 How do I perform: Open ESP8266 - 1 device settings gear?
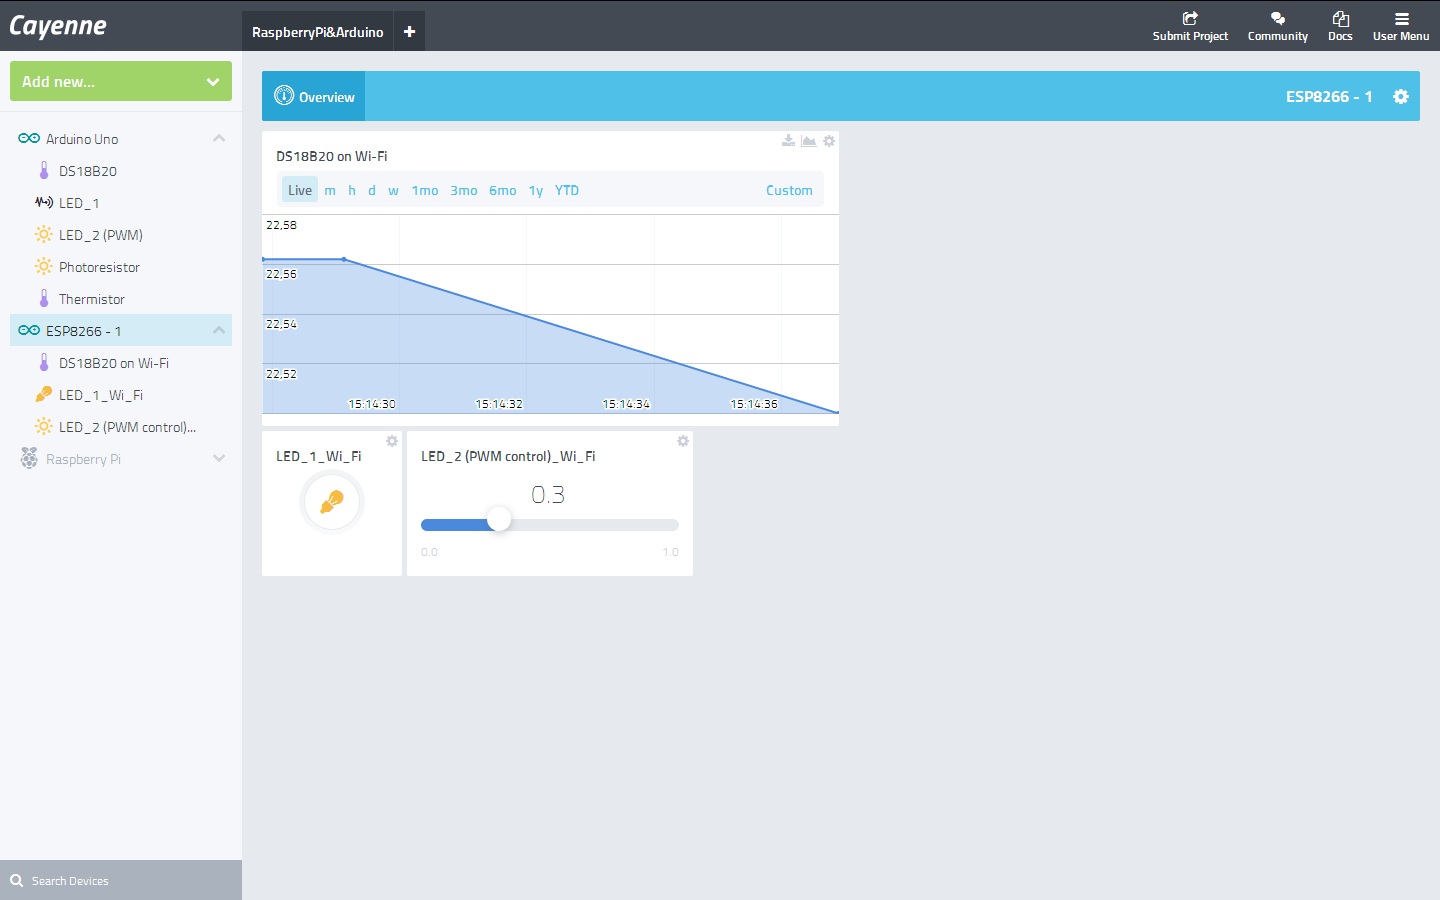pos(1401,96)
